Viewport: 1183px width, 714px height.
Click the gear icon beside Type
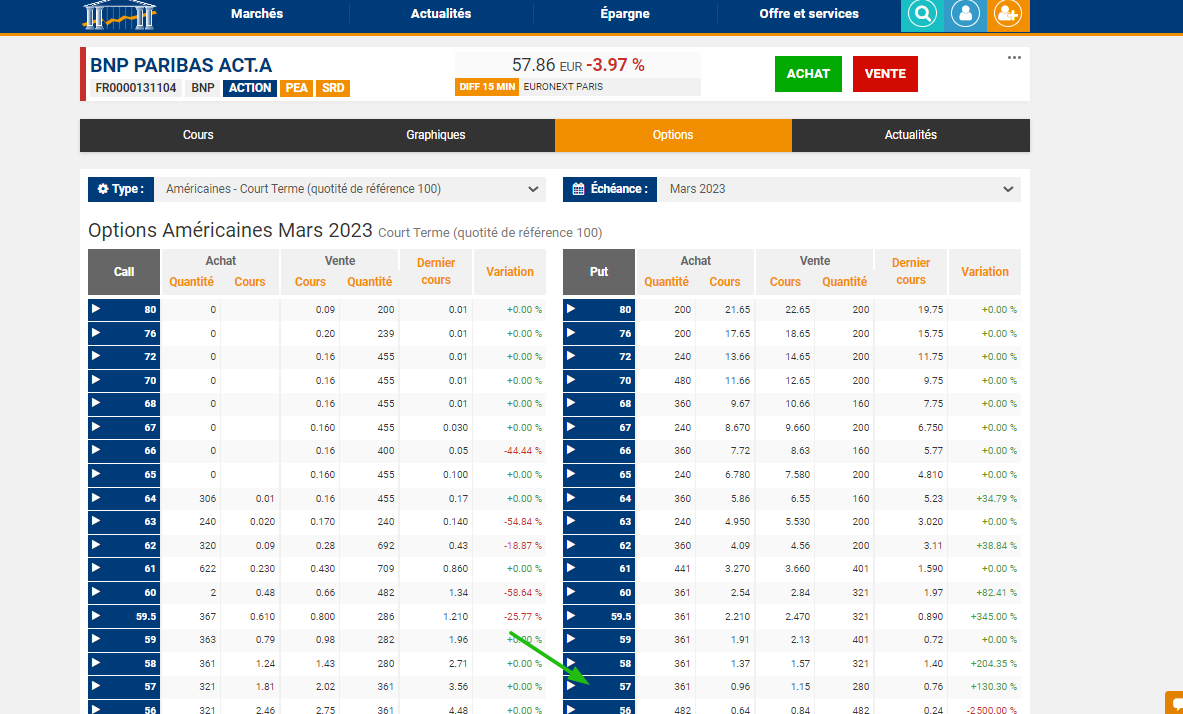tap(103, 189)
